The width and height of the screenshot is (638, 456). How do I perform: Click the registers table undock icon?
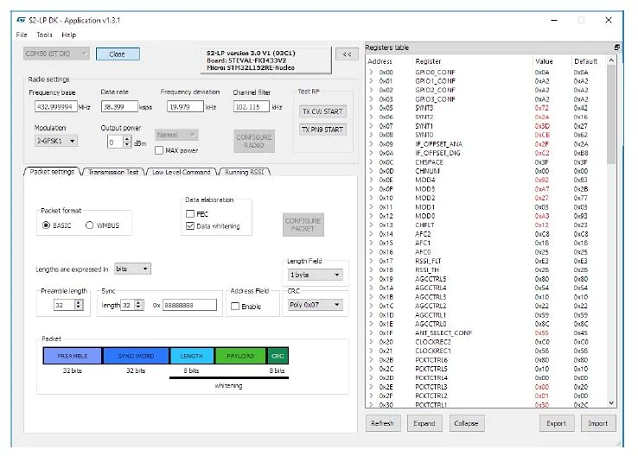(617, 47)
